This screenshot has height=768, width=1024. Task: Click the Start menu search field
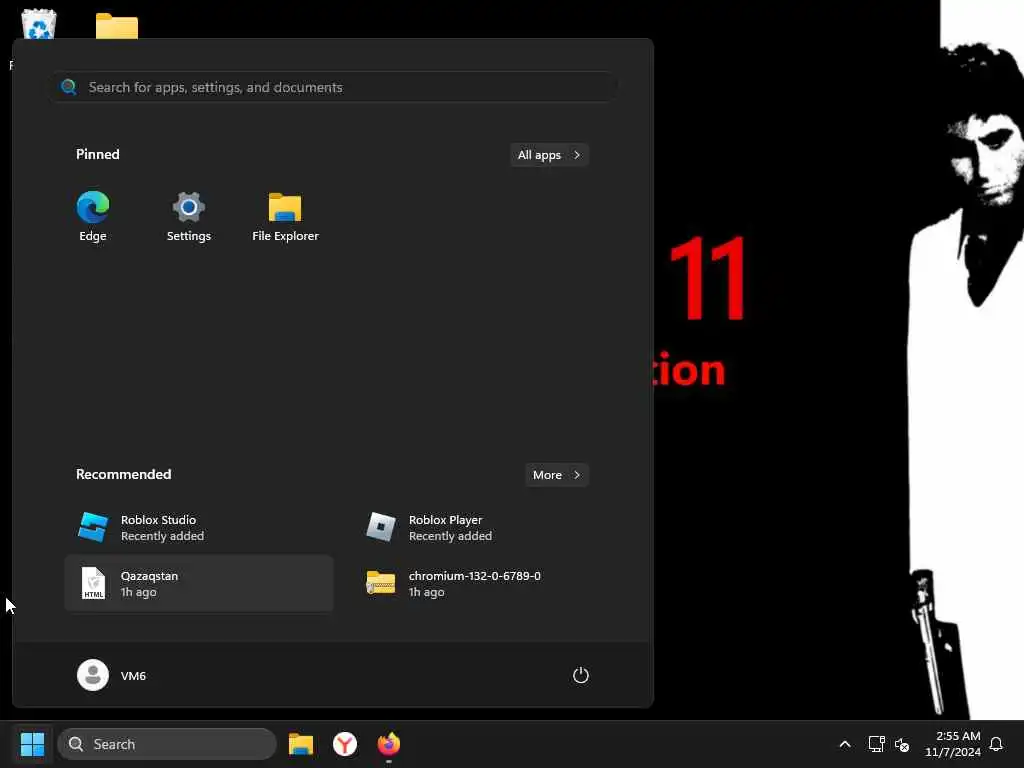pos(334,87)
